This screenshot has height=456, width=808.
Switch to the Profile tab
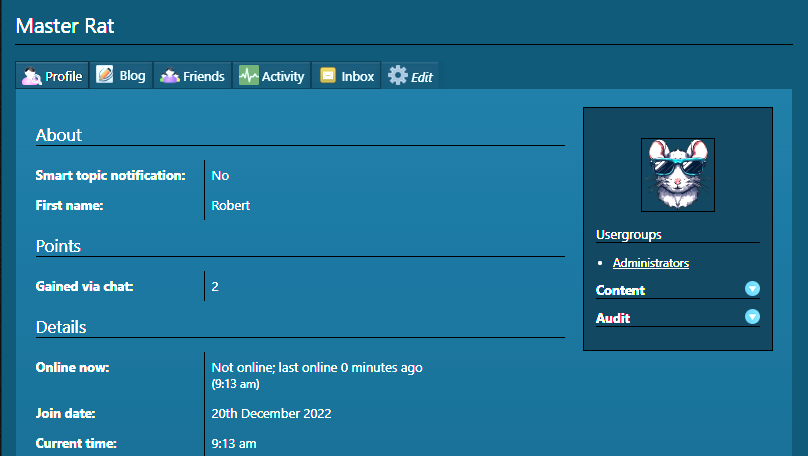pyautogui.click(x=64, y=77)
